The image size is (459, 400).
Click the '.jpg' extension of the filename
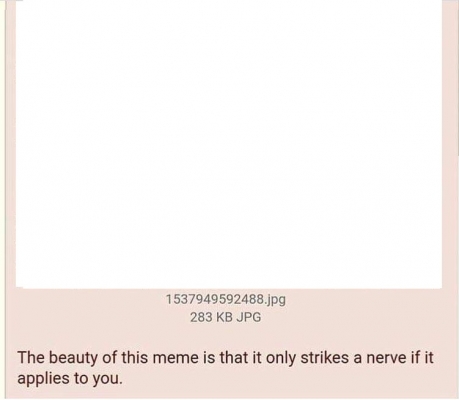point(275,300)
